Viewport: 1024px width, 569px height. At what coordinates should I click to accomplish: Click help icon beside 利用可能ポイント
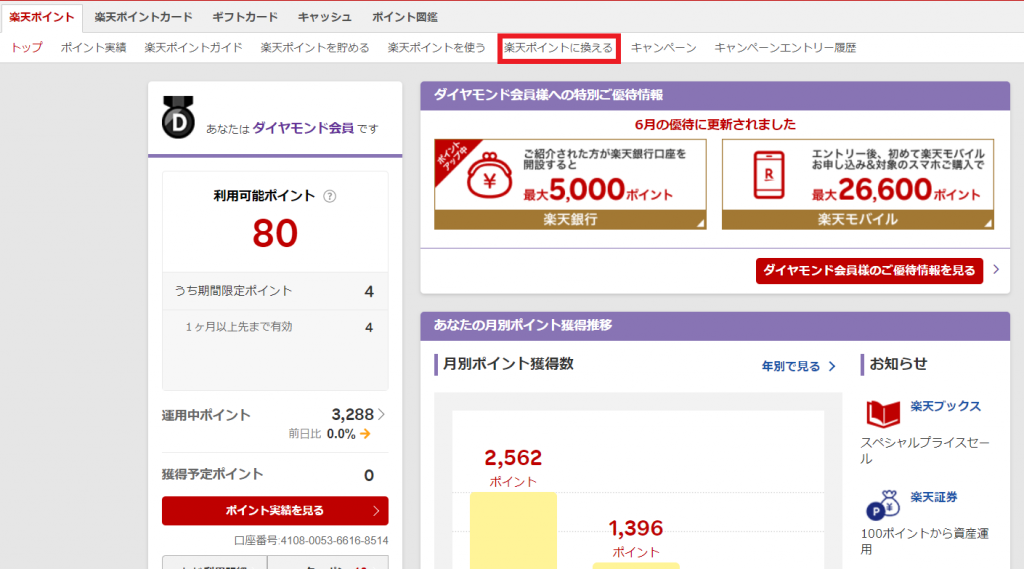[330, 196]
